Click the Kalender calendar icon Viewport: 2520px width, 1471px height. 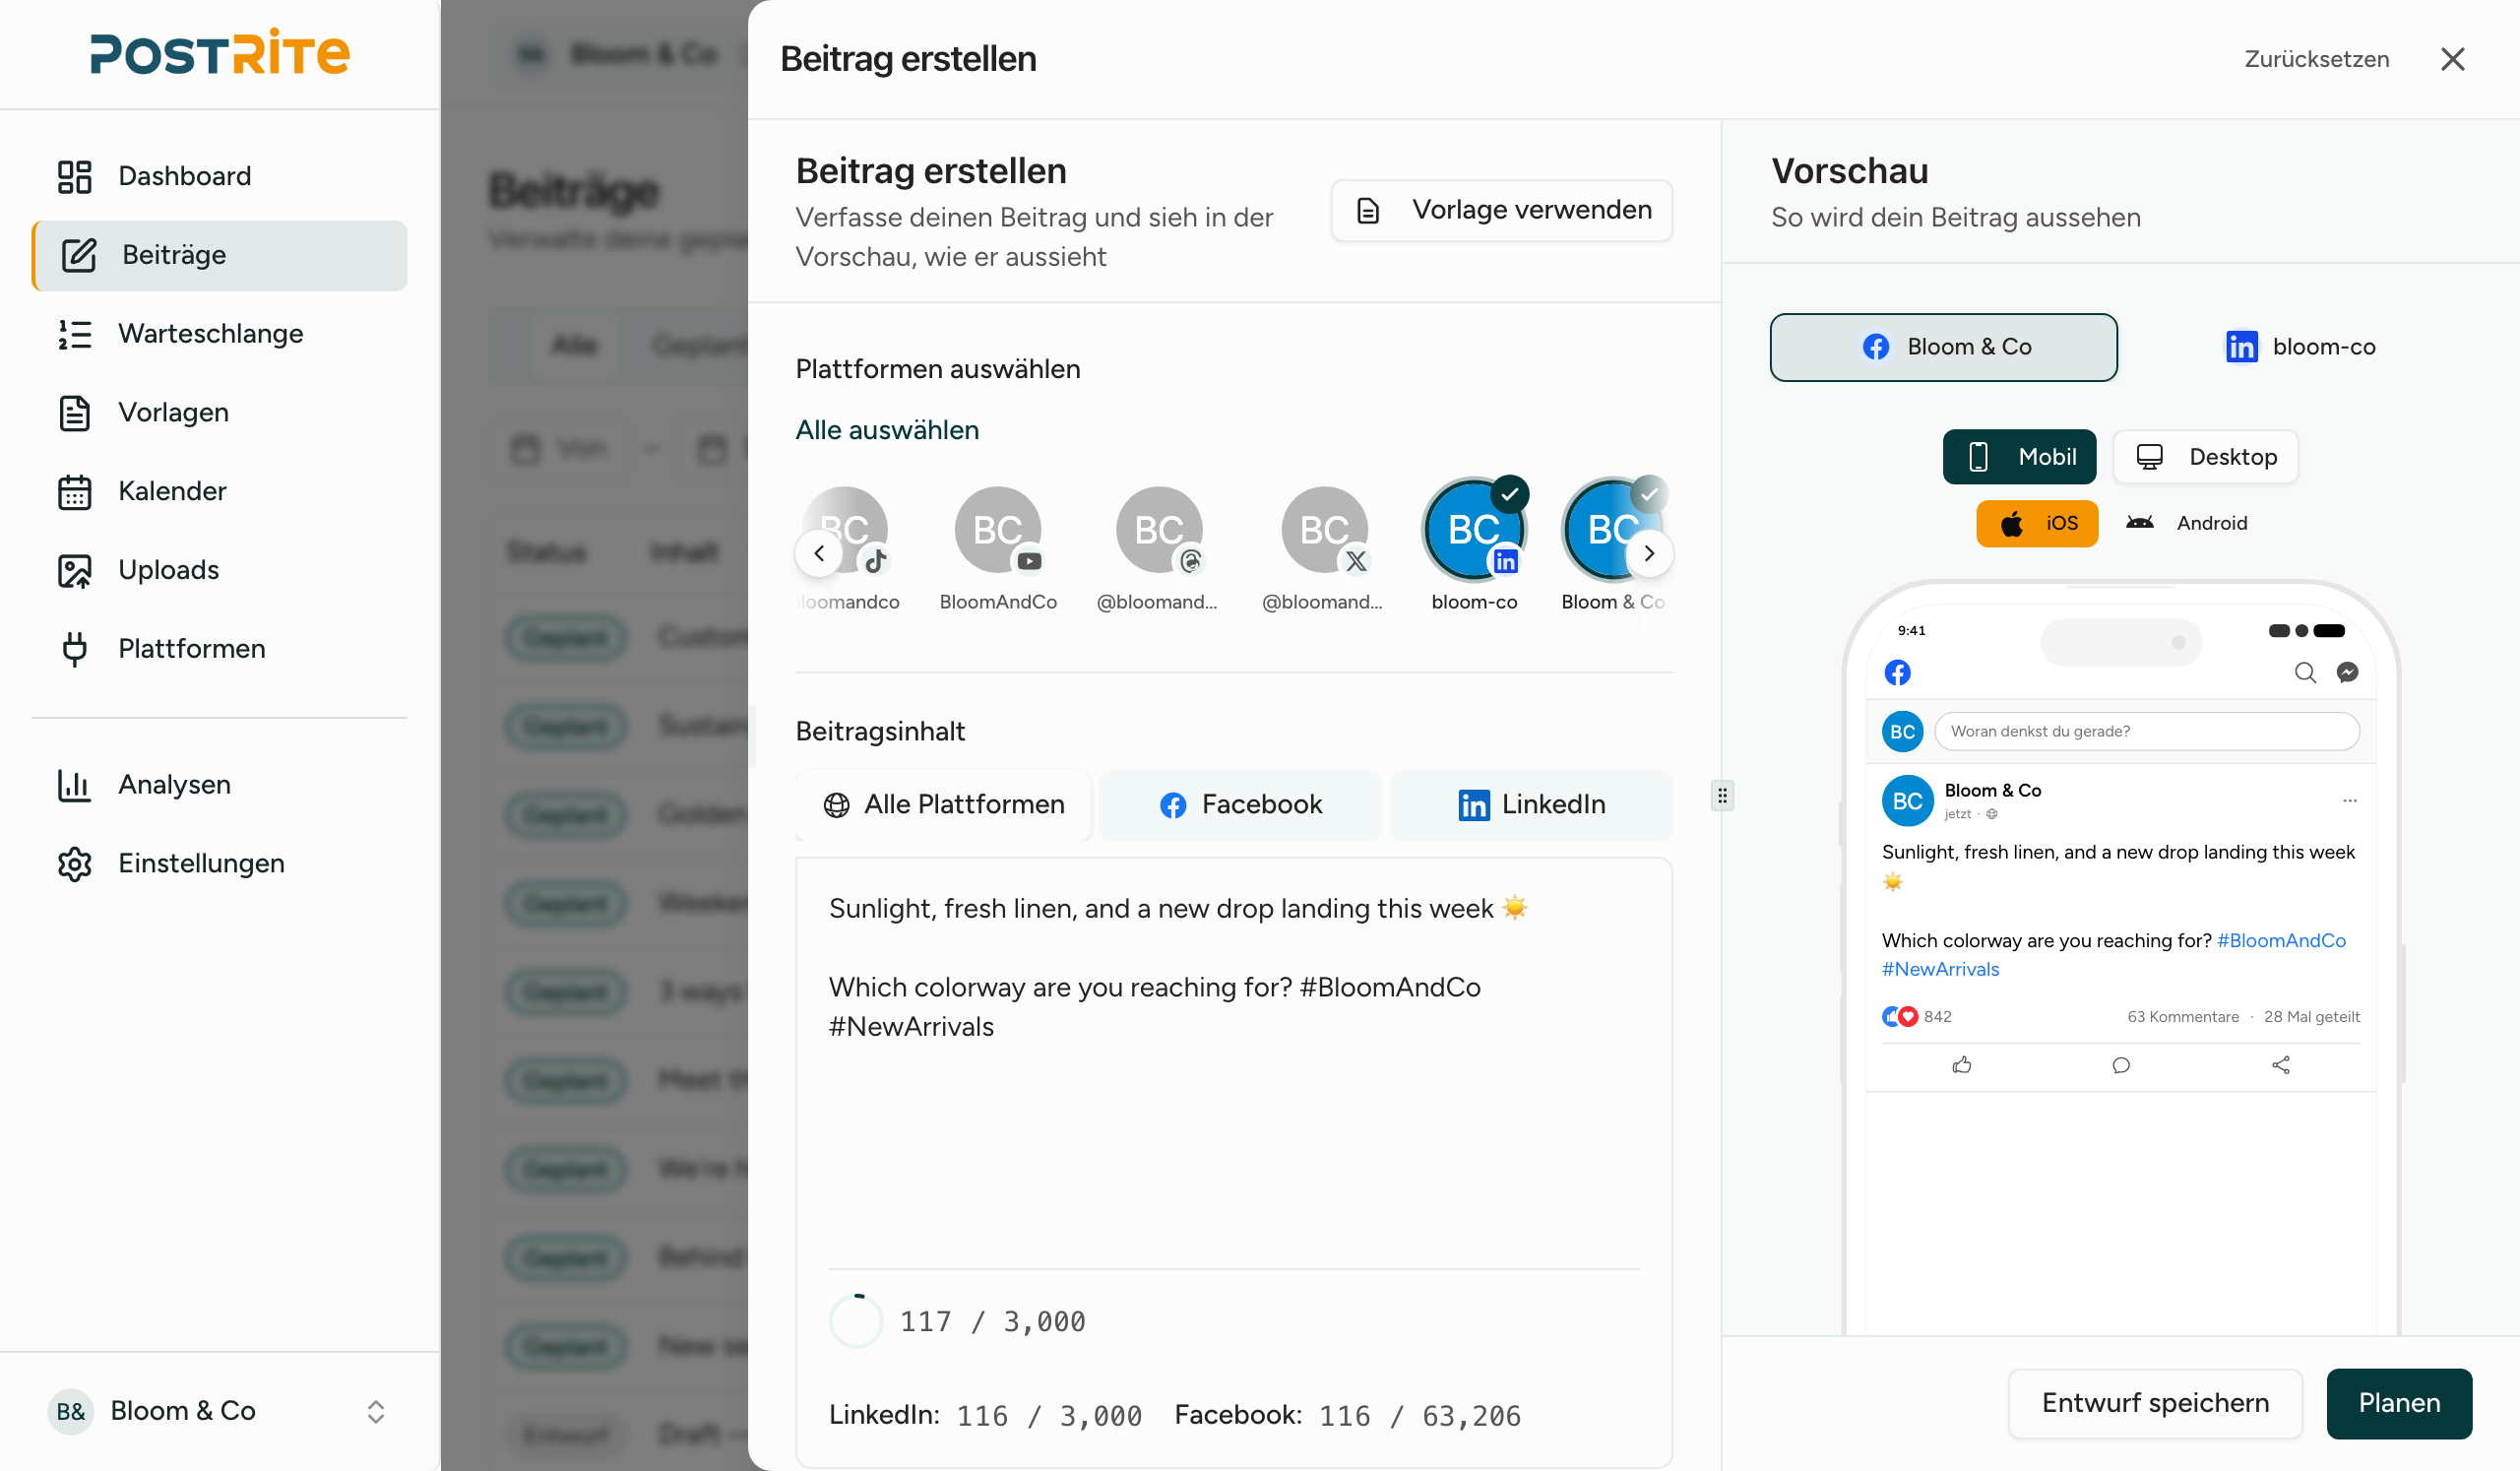click(75, 491)
